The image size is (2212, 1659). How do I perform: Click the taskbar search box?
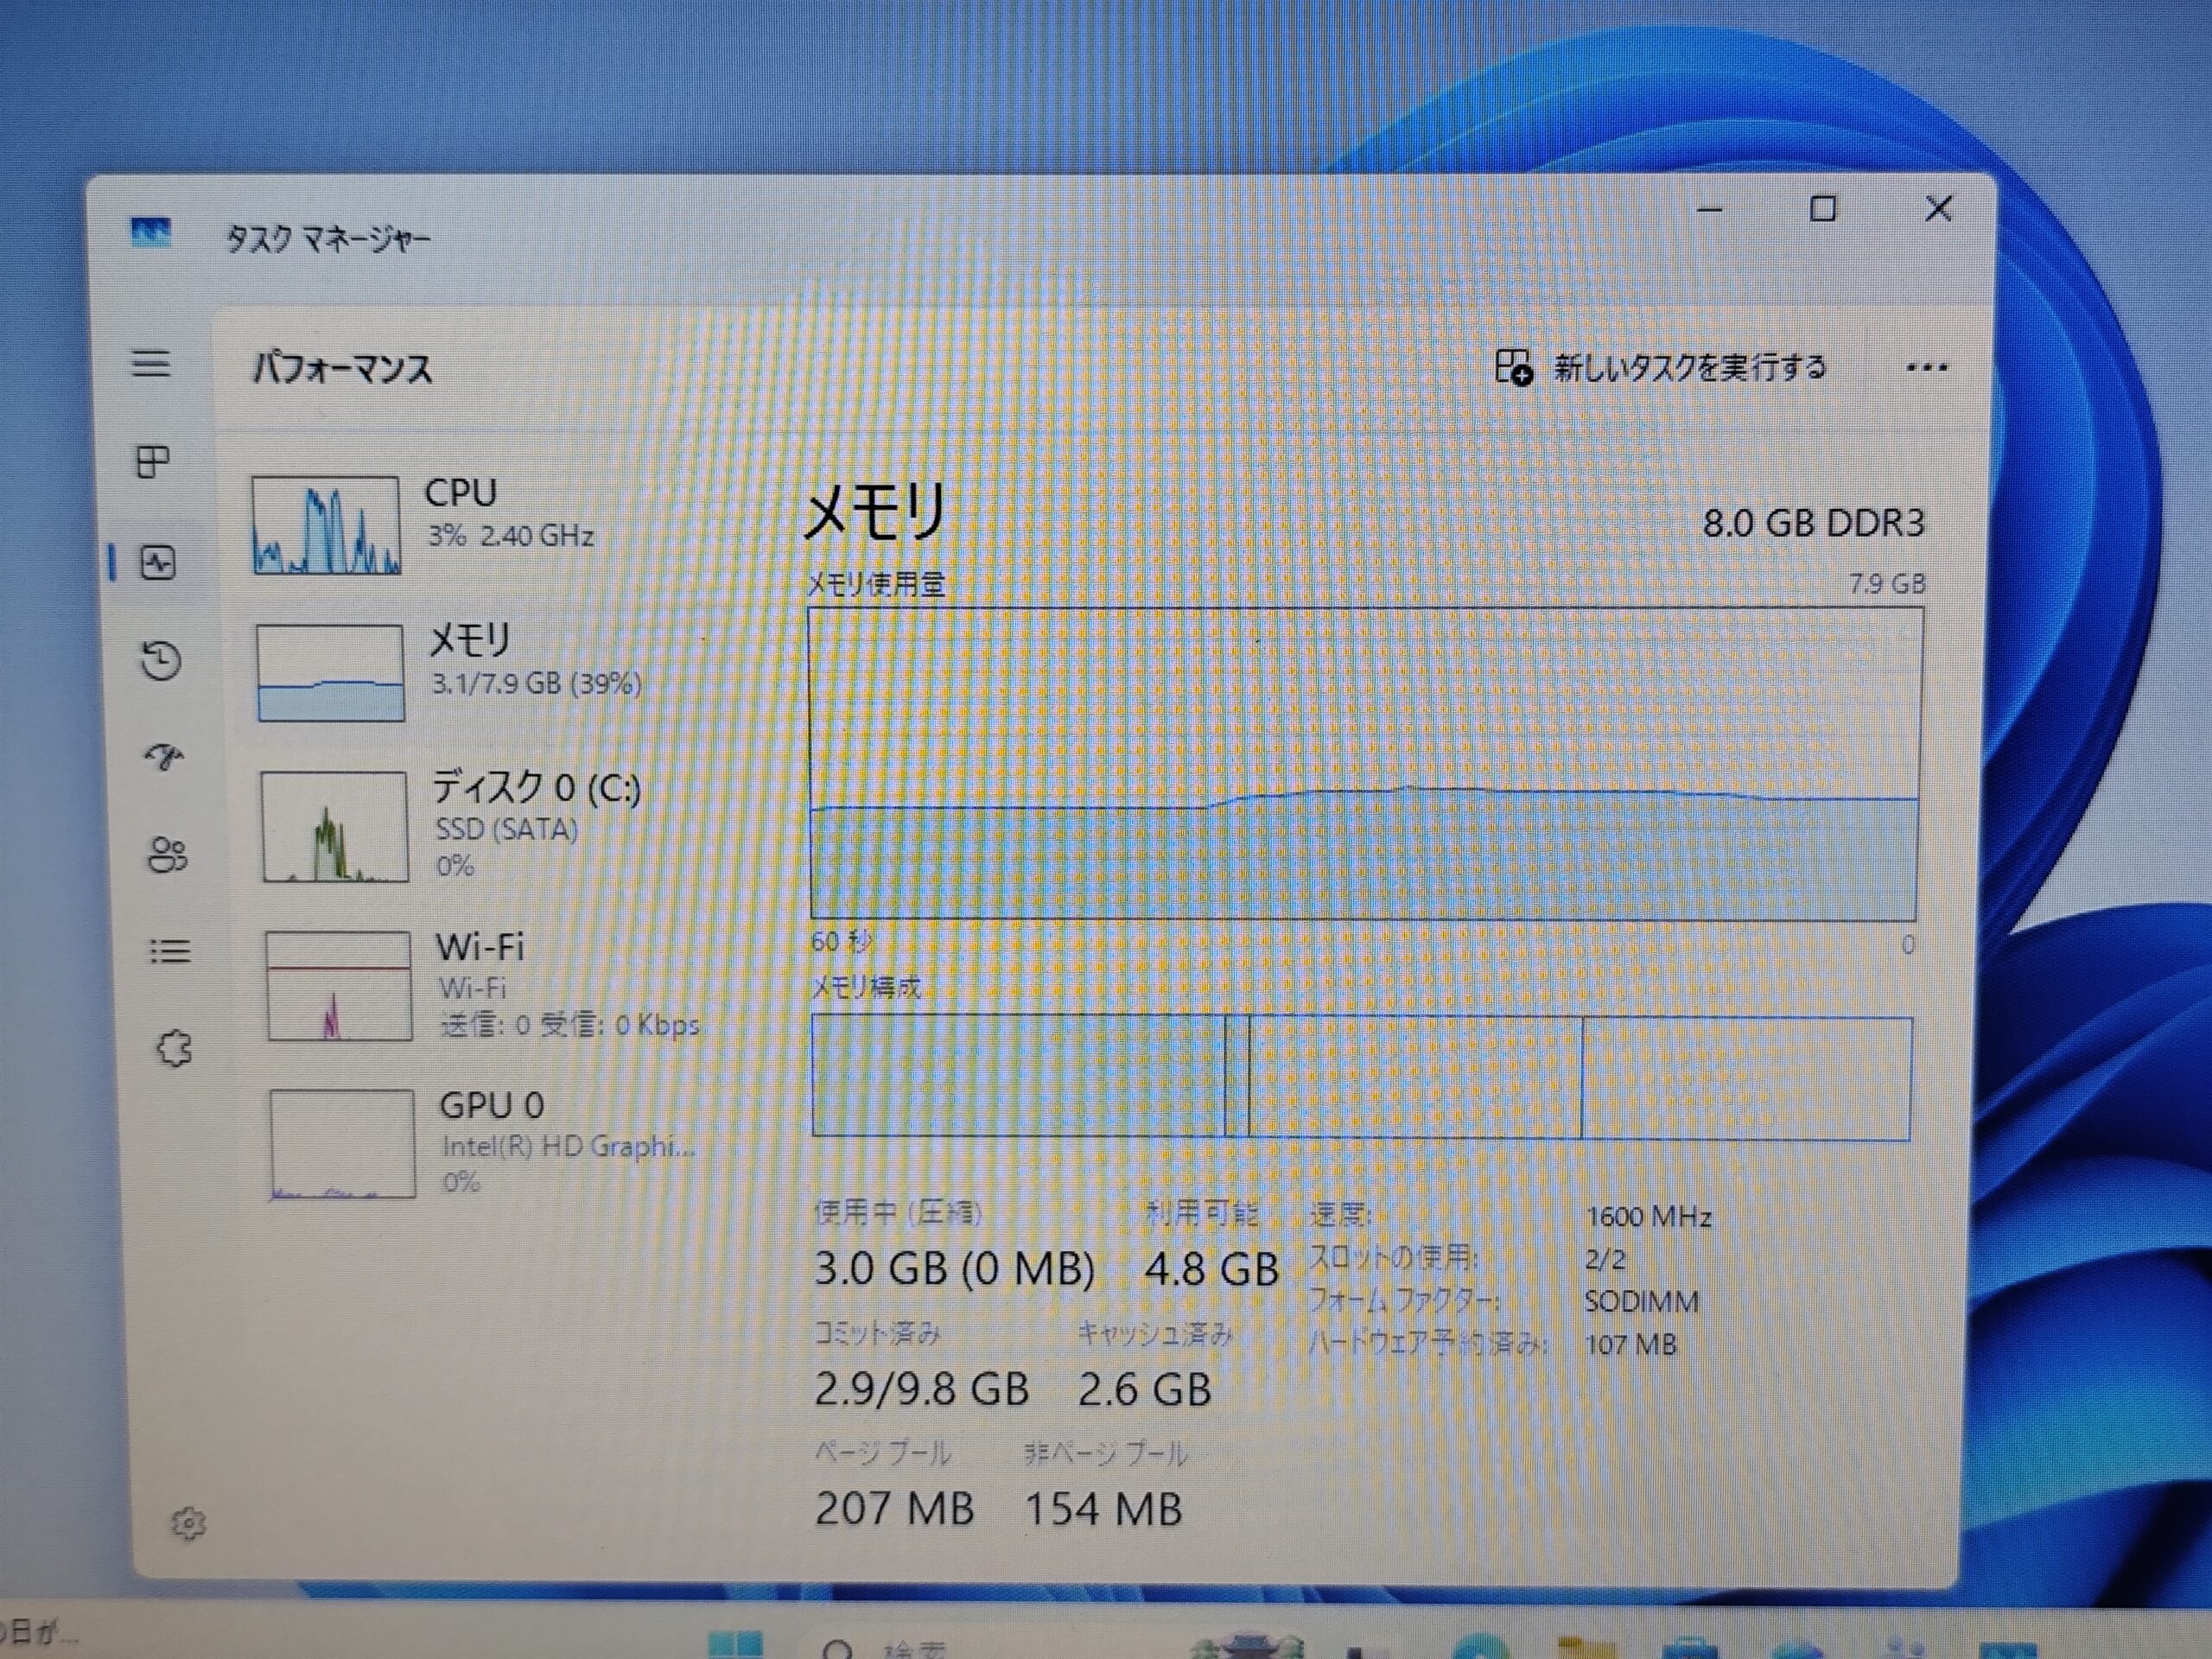(x=890, y=1648)
